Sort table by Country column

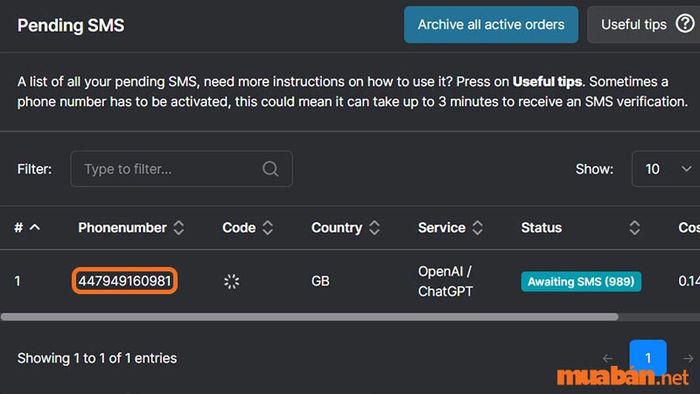click(x=374, y=228)
